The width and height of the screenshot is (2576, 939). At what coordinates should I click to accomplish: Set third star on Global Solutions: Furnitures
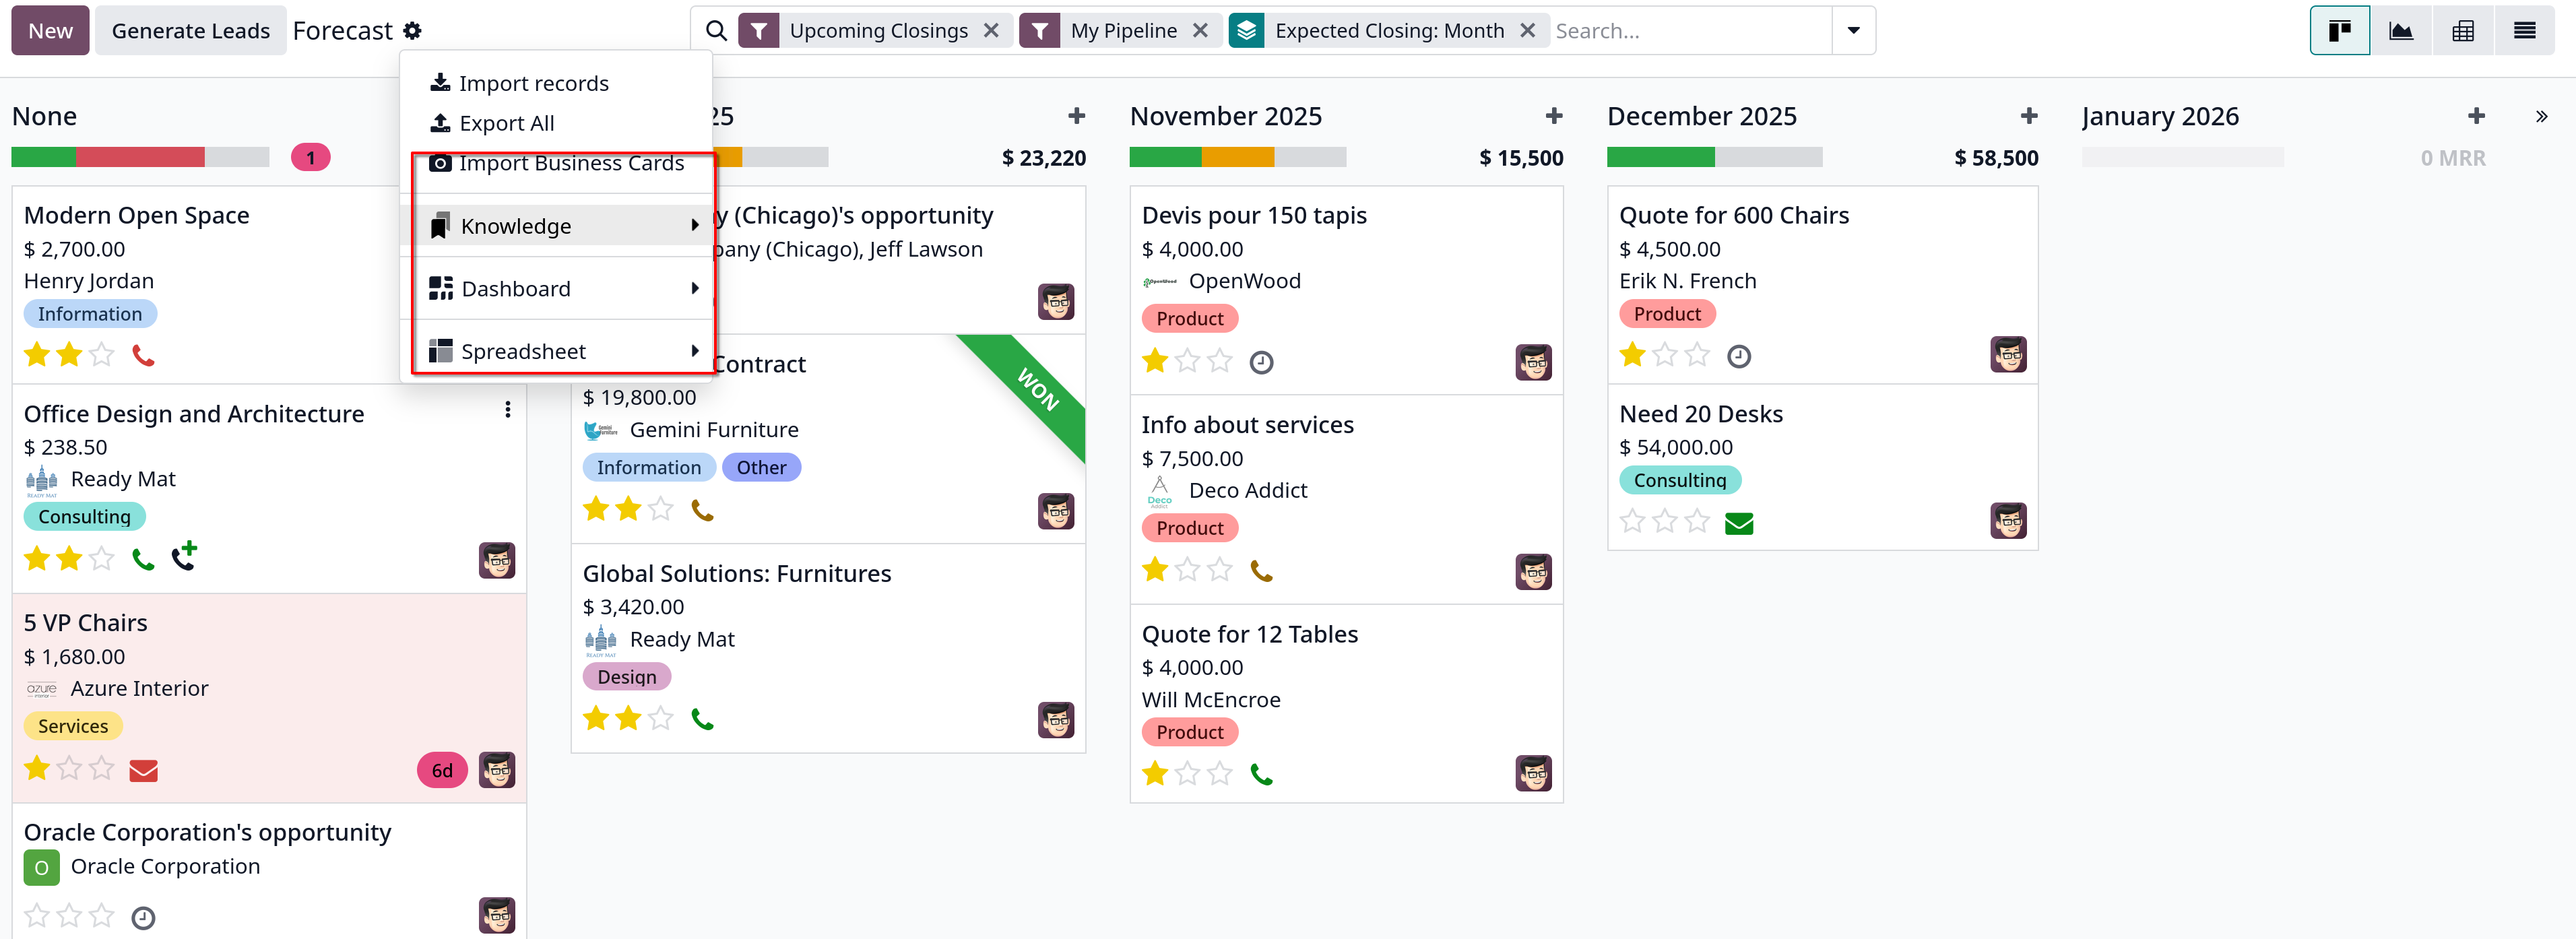tap(661, 718)
